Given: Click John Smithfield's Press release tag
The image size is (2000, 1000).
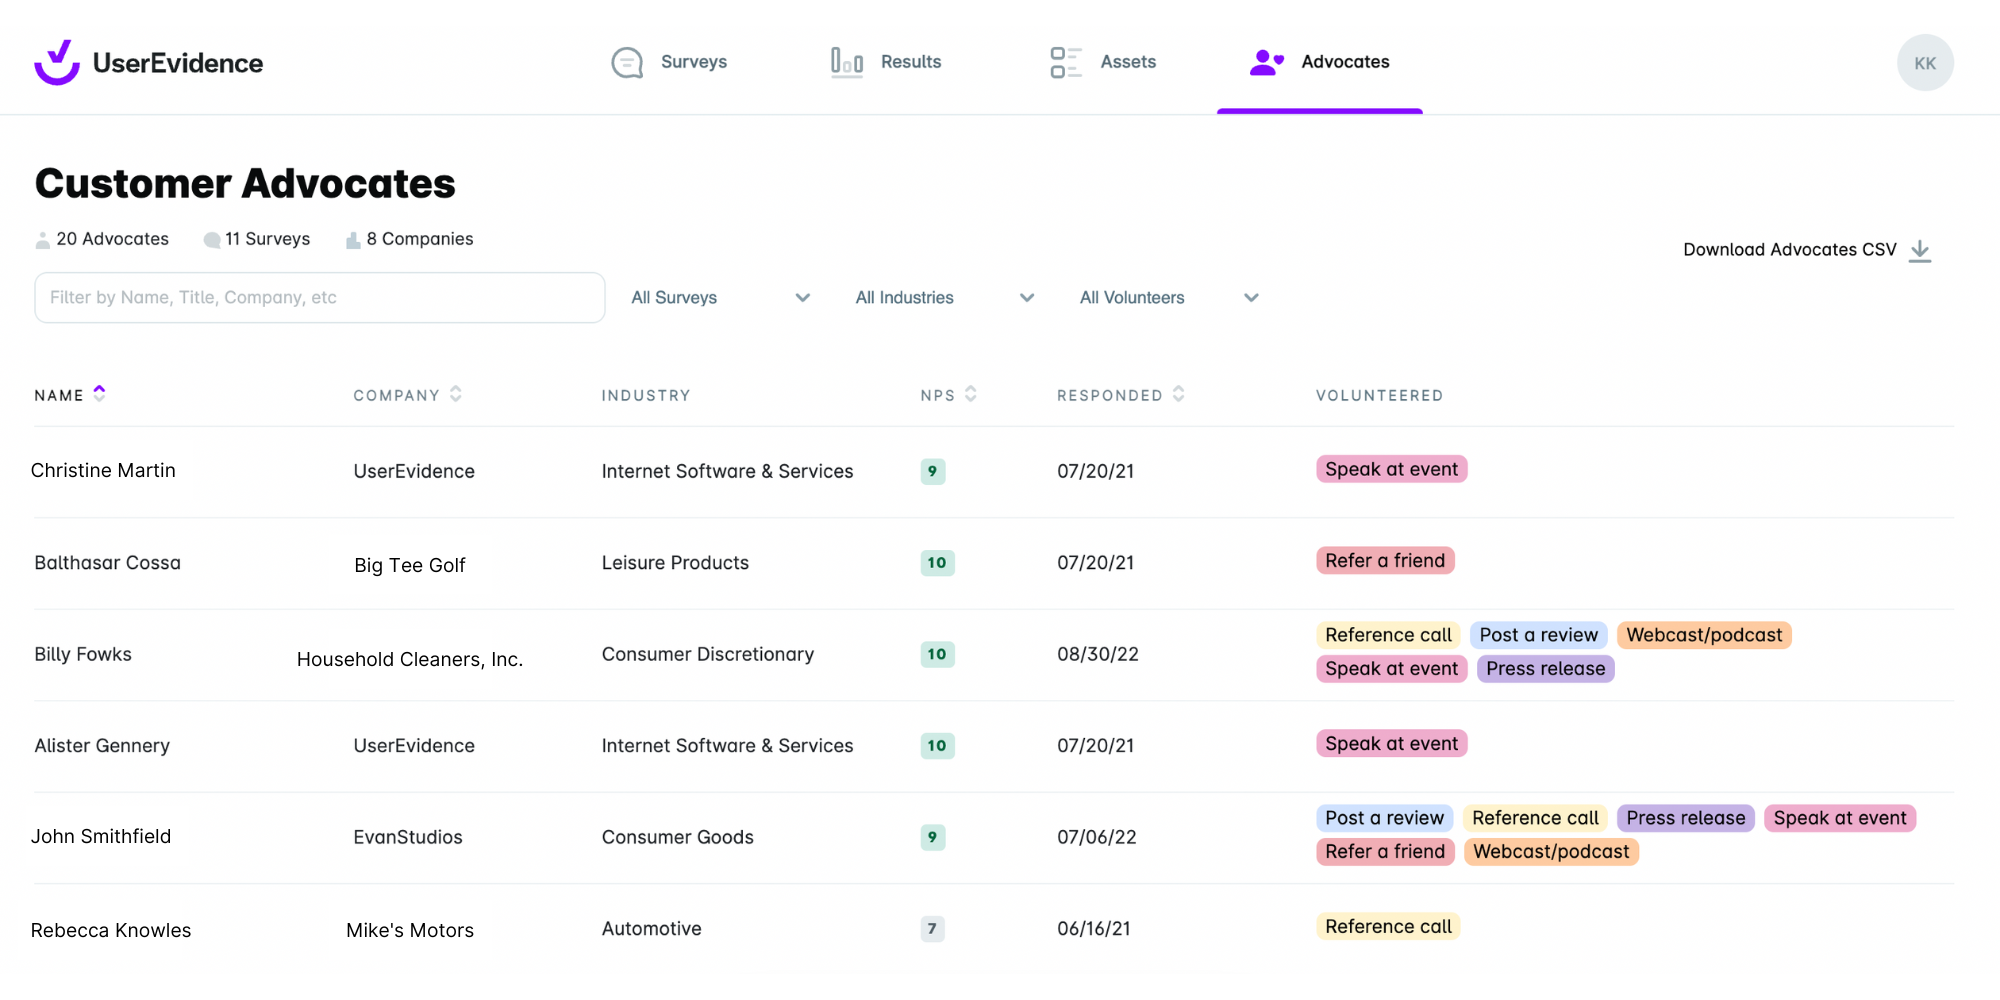Looking at the screenshot, I should (x=1686, y=819).
